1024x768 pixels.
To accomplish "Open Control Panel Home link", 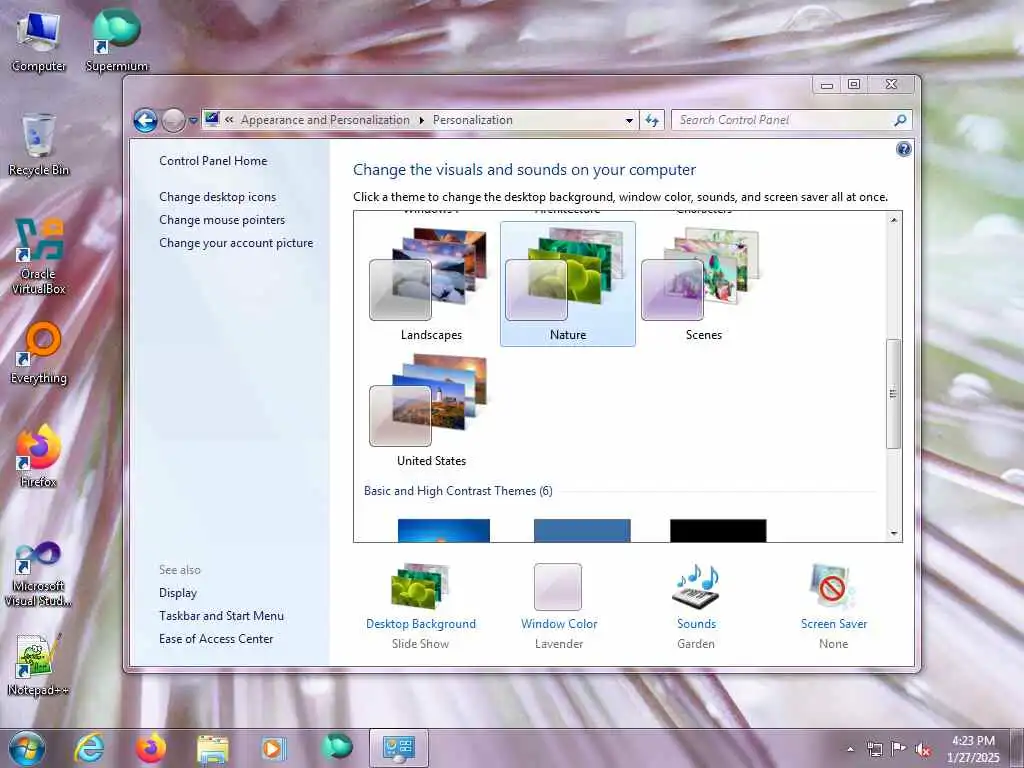I will pyautogui.click(x=213, y=161).
